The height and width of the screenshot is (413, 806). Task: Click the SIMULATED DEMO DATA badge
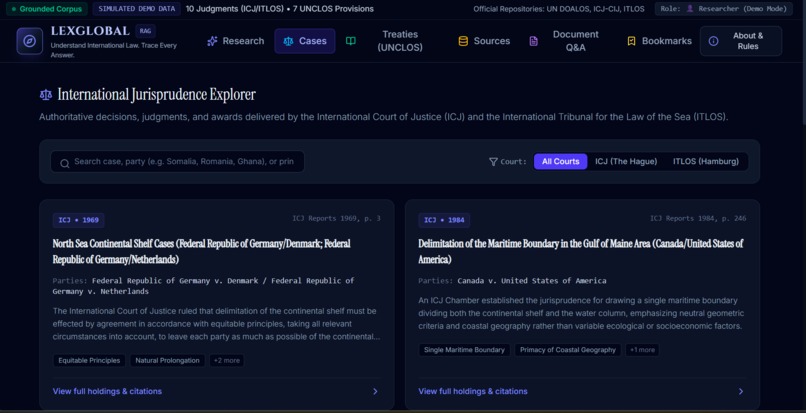[x=136, y=9]
